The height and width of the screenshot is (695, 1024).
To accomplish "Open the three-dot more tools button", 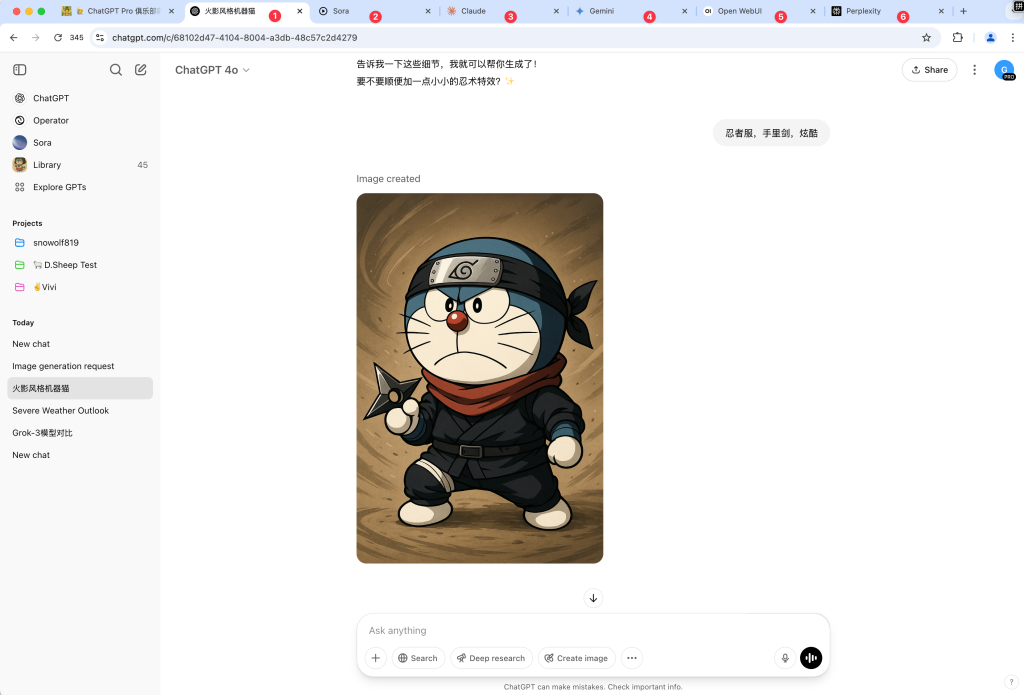I will point(632,658).
